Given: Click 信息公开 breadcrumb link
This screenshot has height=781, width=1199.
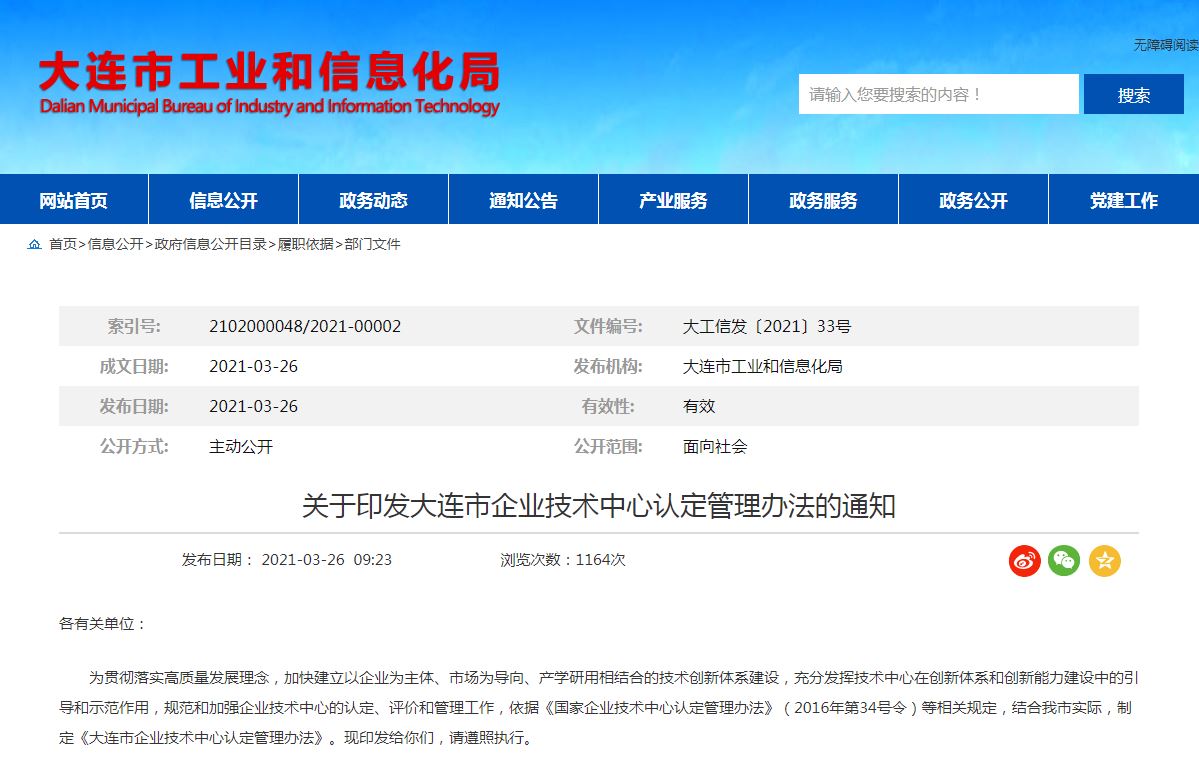Looking at the screenshot, I should pos(115,244).
